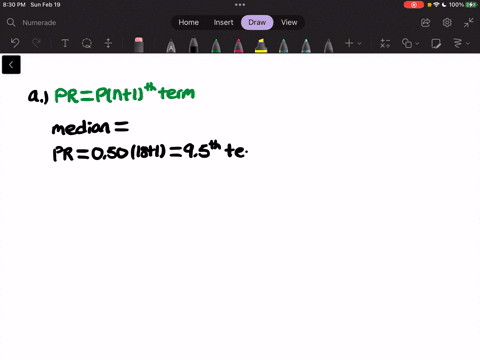Choose the pink-red pen
Image resolution: width=480 pixels, height=360 pixels.
pos(238,45)
